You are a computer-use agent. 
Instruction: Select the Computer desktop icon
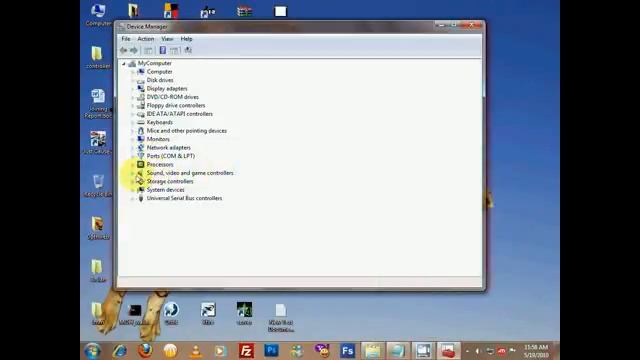(98, 15)
